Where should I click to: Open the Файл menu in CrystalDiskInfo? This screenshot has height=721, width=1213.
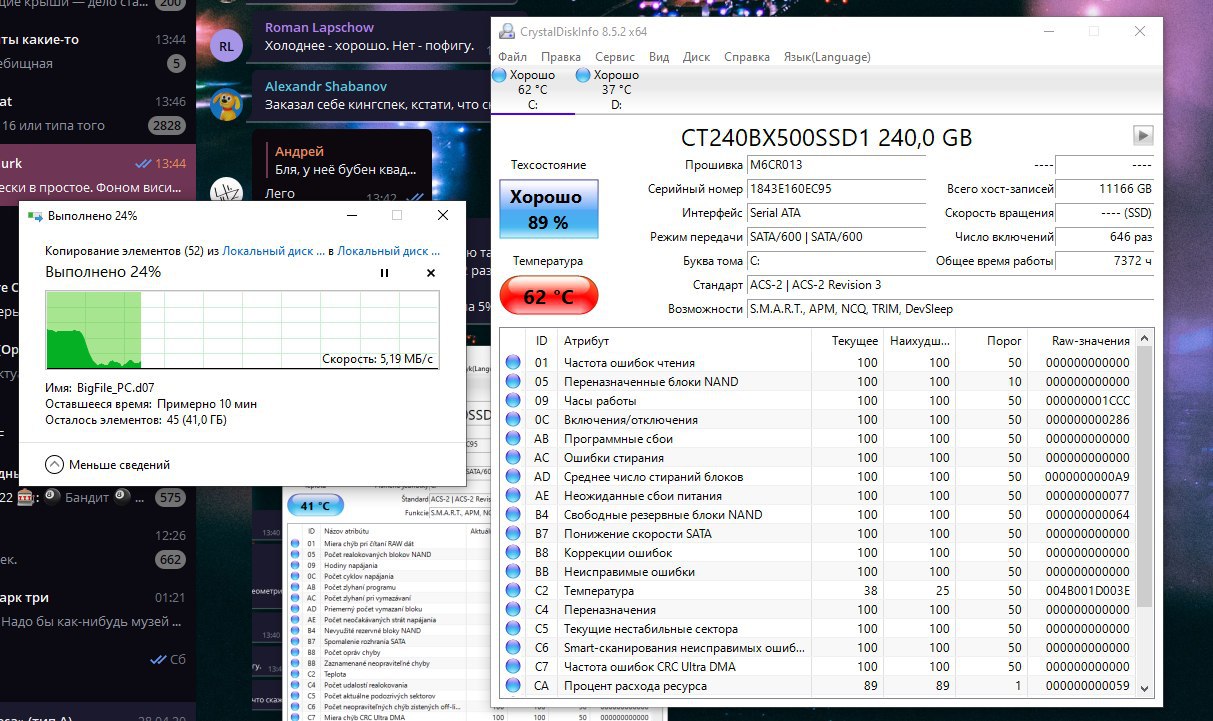pos(512,57)
